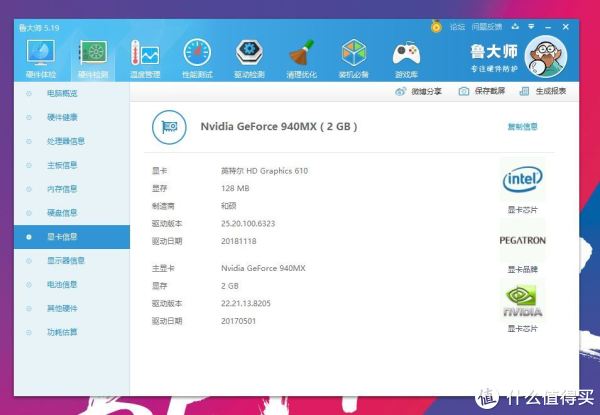Image resolution: width=600 pixels, height=415 pixels.
Task: Close the 鲁大师 window
Action: [x=566, y=26]
